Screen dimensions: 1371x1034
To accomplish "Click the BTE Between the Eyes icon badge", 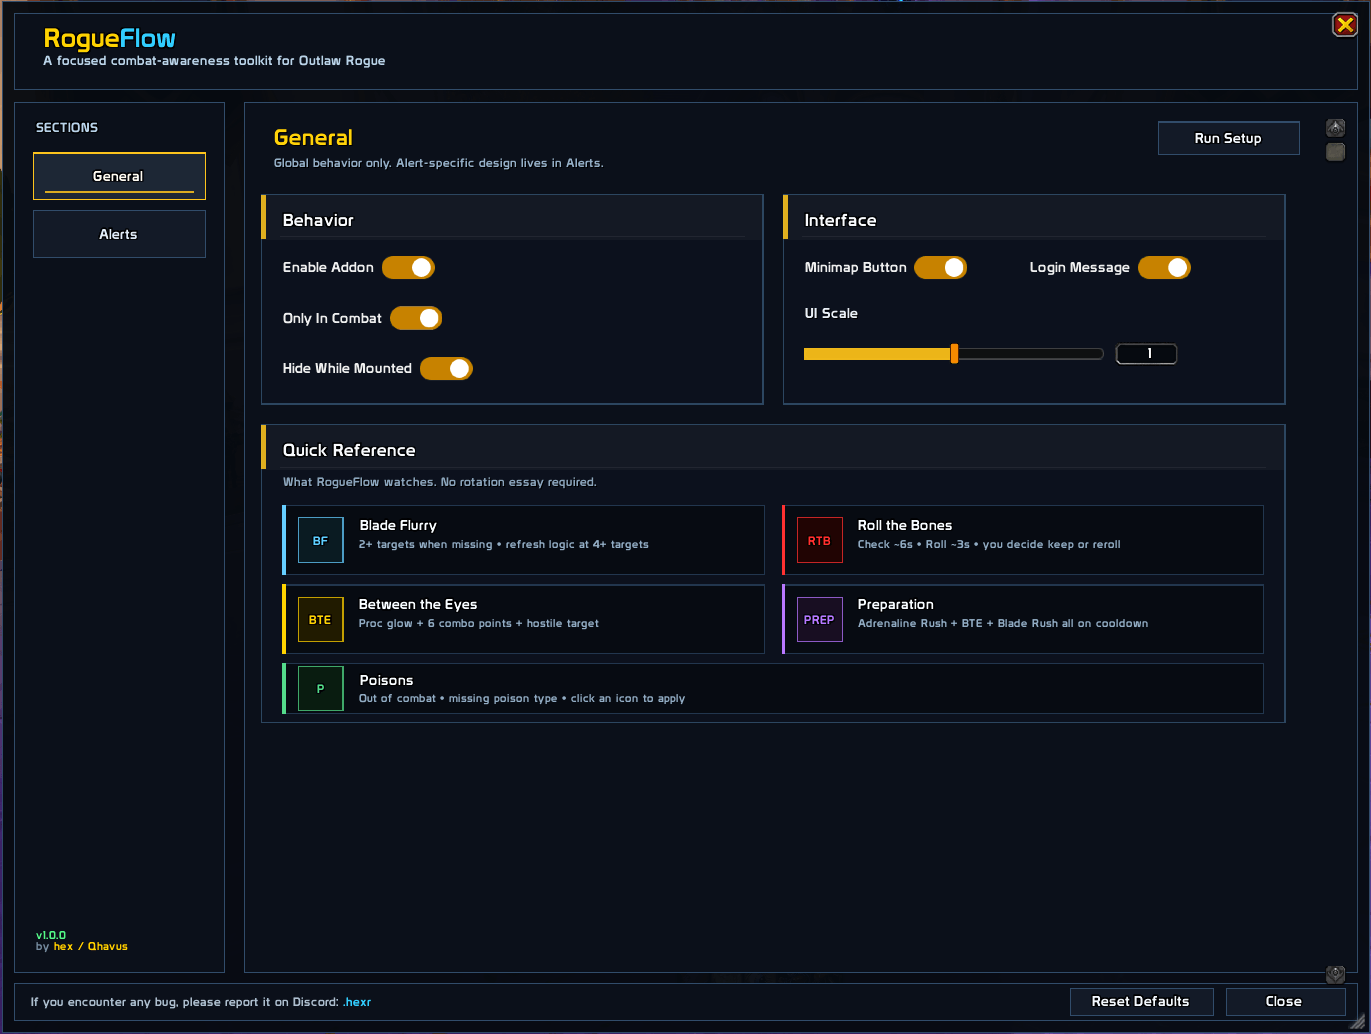I will 320,619.
